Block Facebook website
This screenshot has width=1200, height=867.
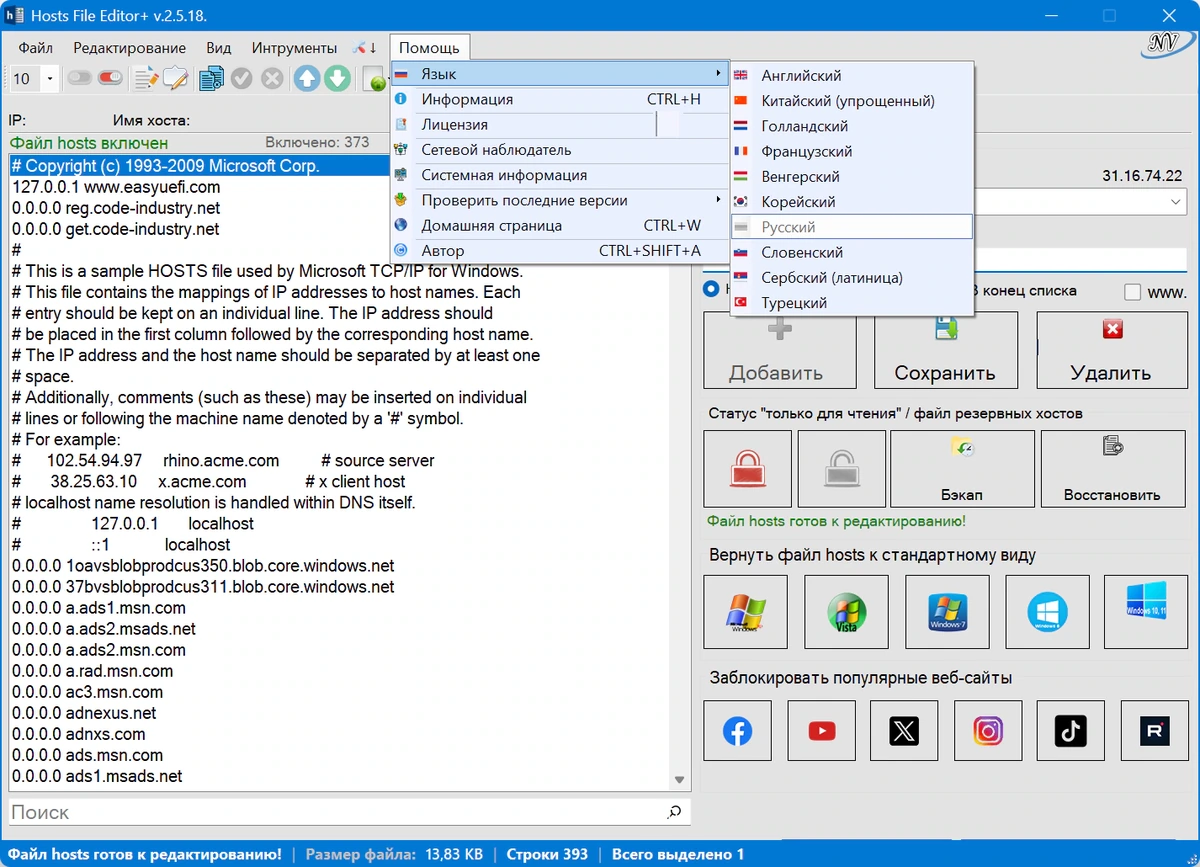[738, 732]
